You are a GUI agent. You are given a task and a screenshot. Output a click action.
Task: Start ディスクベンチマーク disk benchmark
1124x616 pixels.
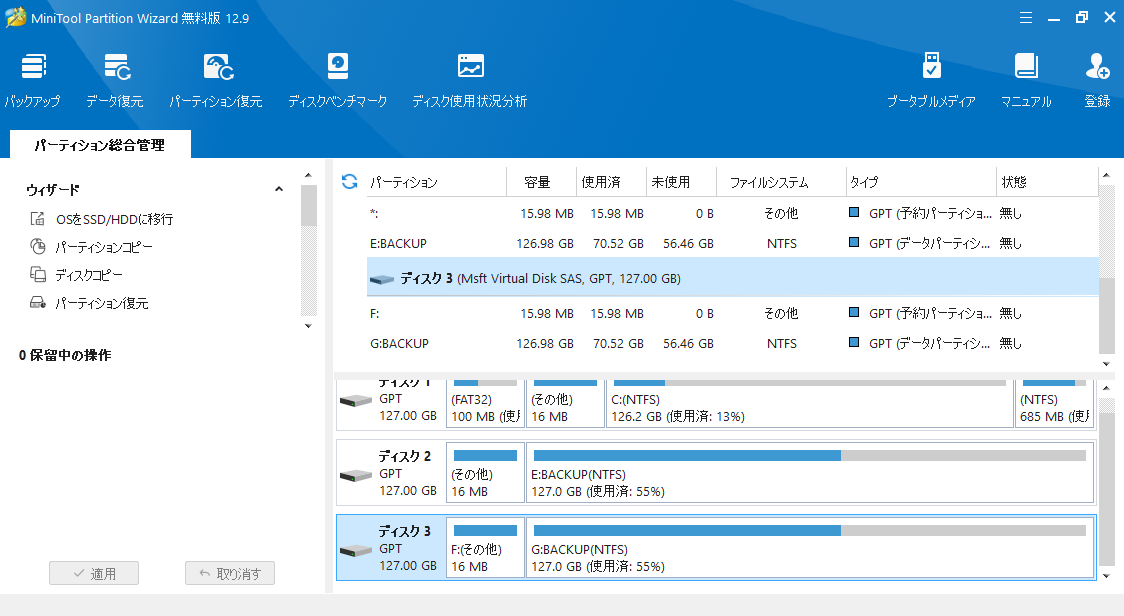tap(338, 80)
